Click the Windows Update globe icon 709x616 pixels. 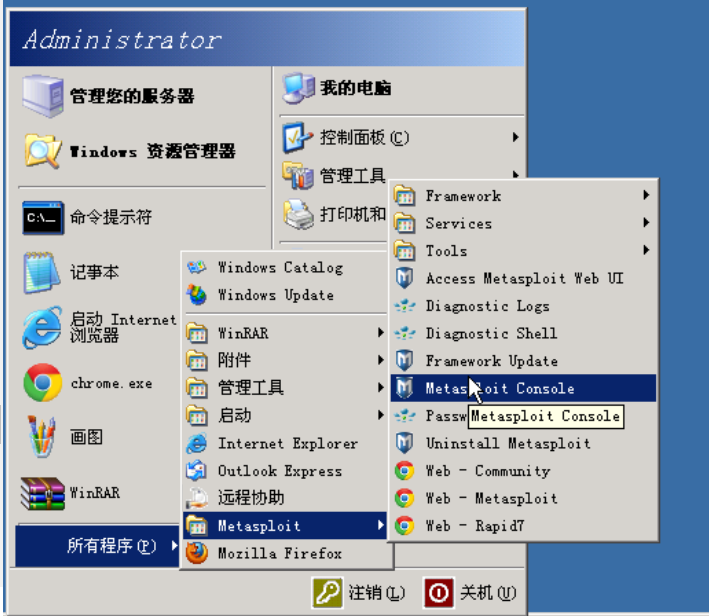[197, 295]
